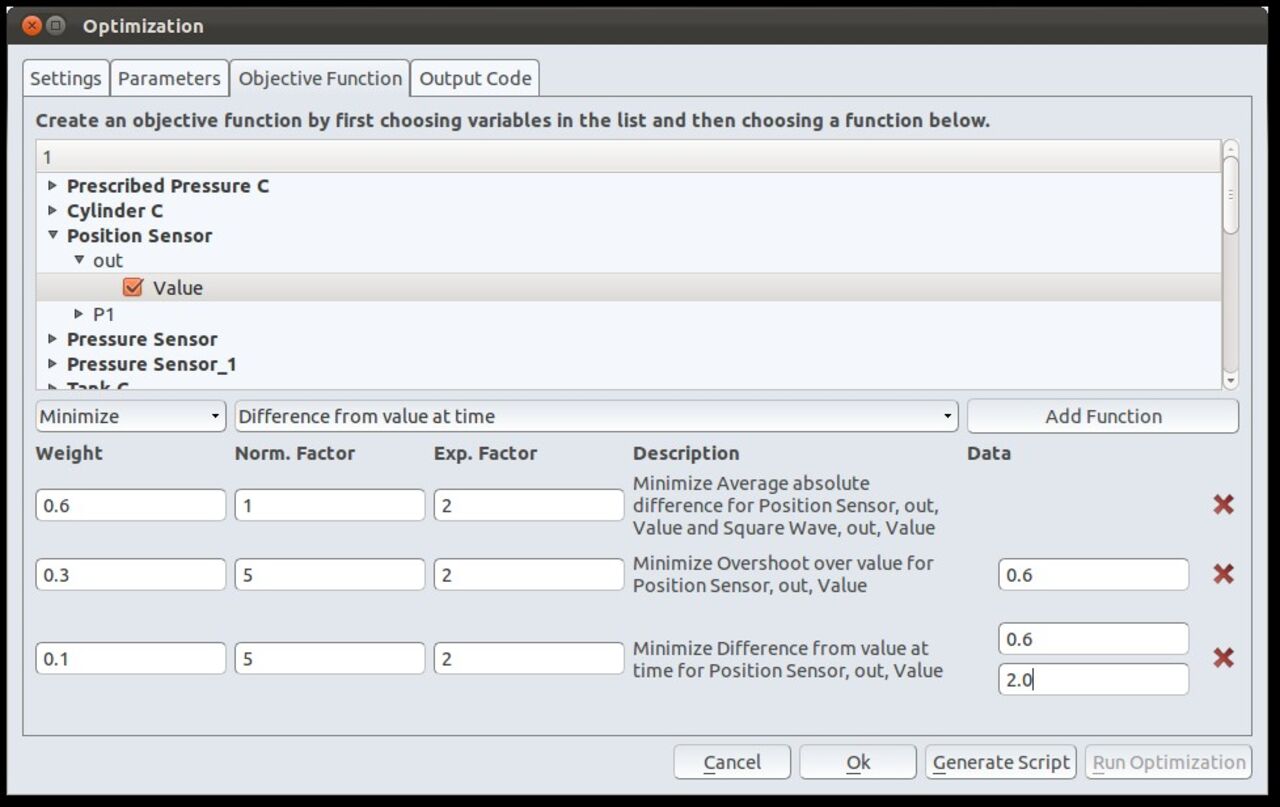Remove the Difference from value at time function
The height and width of the screenshot is (807, 1280).
pos(1222,658)
